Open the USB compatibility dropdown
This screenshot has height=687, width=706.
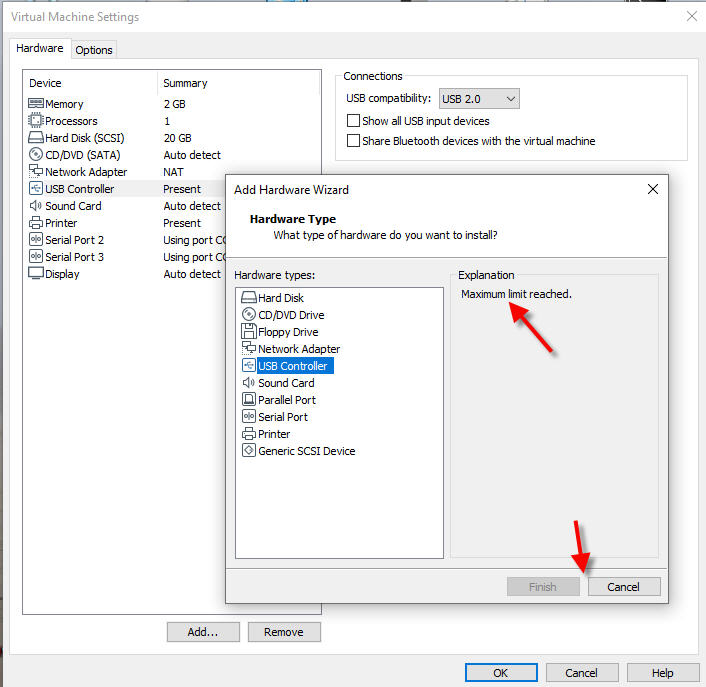479,98
